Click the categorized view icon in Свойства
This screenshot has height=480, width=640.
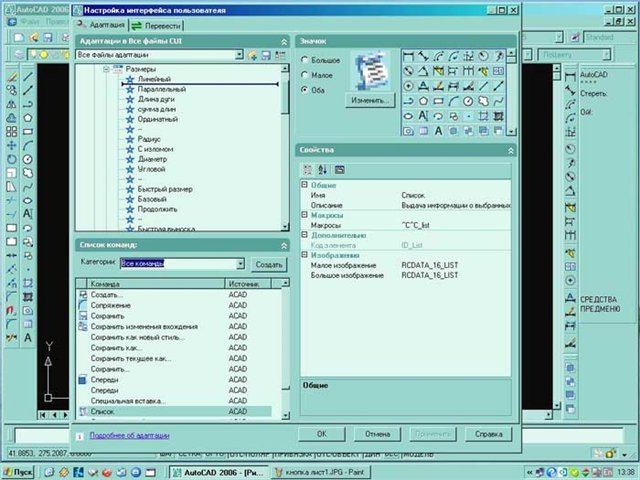pyautogui.click(x=308, y=170)
